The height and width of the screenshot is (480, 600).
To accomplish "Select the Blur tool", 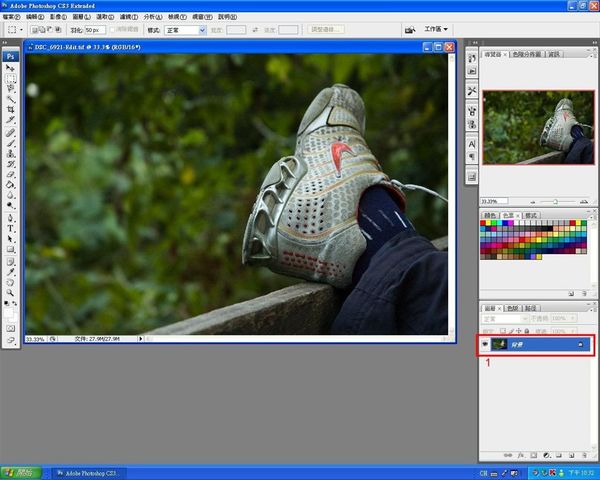I will coord(10,195).
